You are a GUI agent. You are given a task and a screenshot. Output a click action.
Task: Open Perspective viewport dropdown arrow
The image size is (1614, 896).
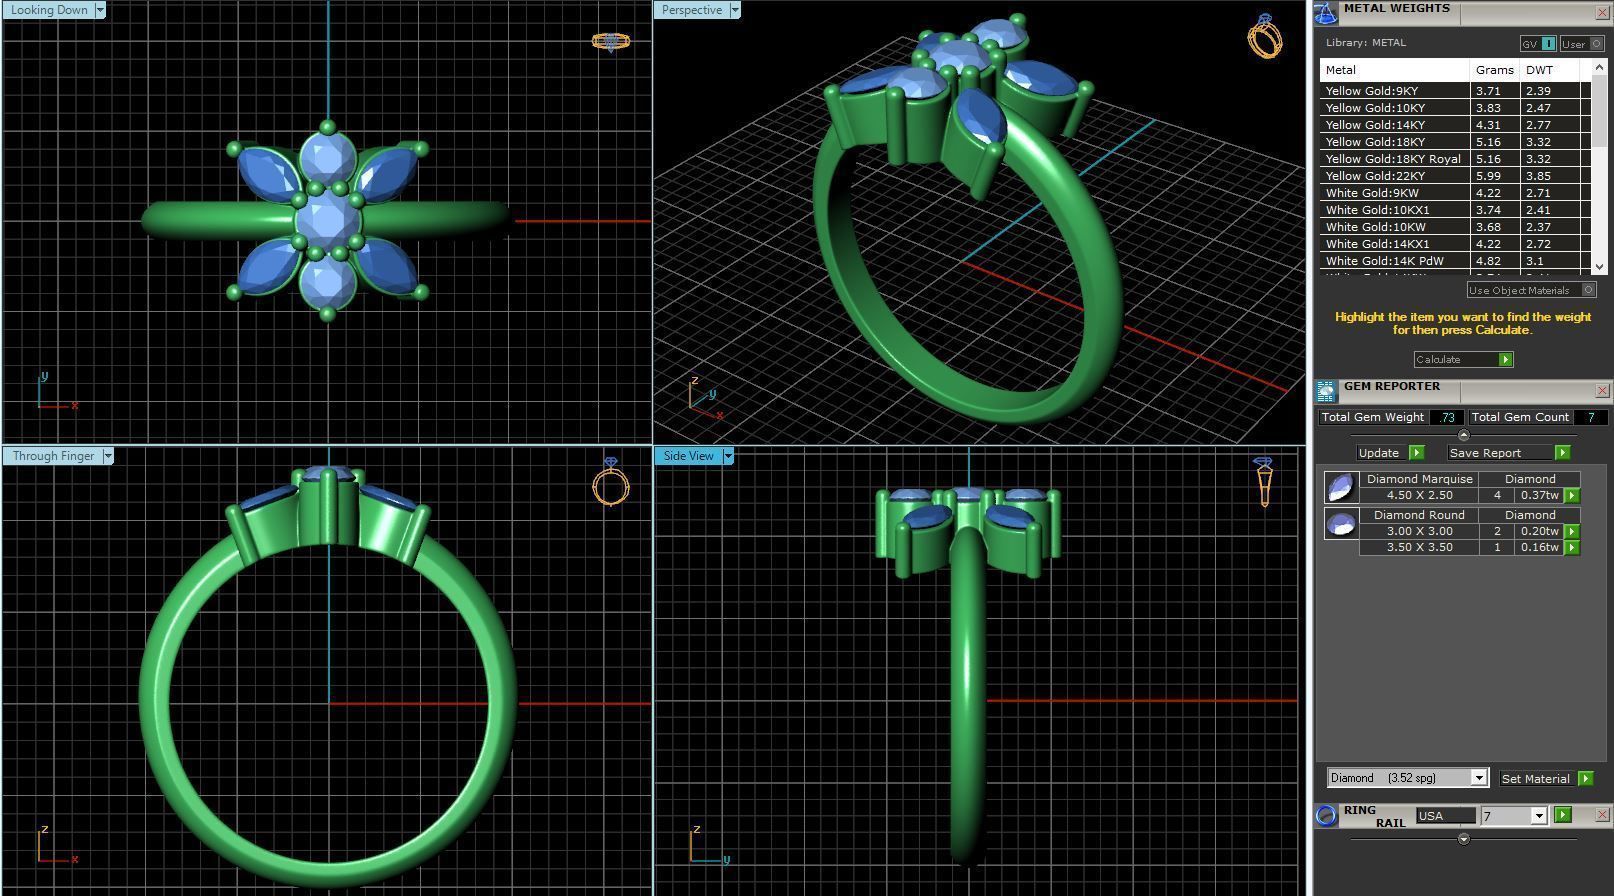point(735,10)
